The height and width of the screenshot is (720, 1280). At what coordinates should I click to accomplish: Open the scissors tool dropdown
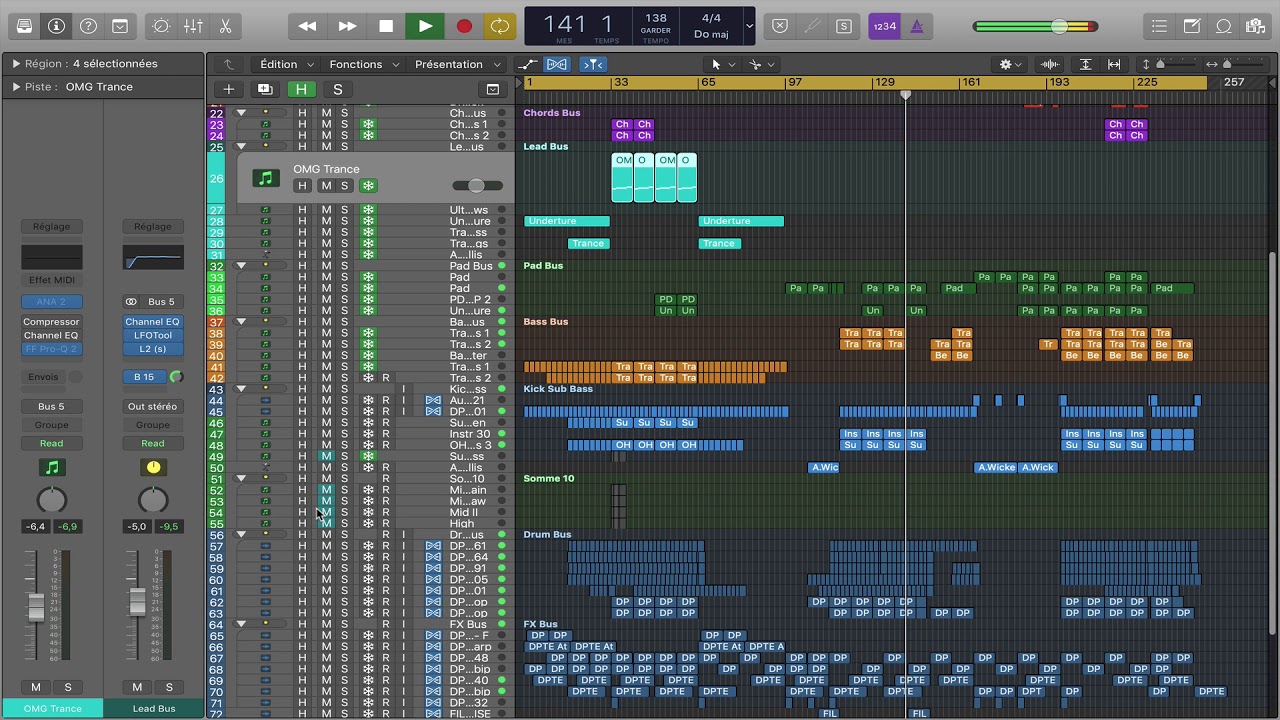pyautogui.click(x=762, y=64)
